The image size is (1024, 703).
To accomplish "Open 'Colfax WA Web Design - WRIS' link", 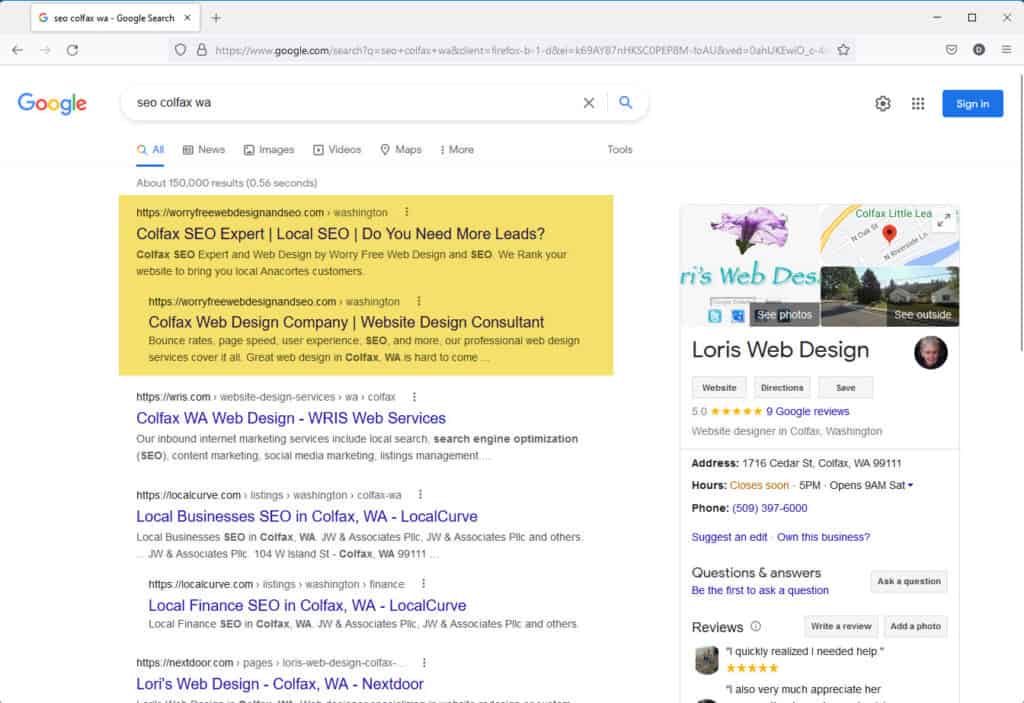I will coord(291,418).
